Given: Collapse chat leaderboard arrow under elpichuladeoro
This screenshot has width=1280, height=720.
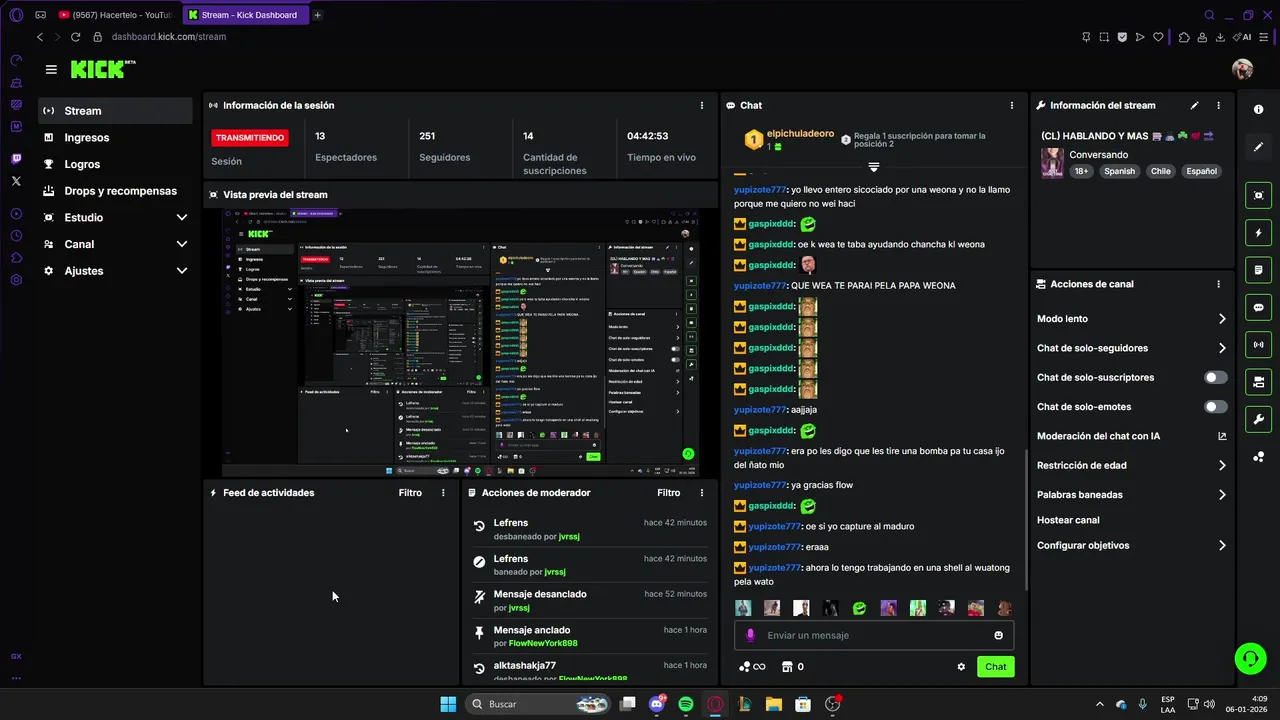Looking at the screenshot, I should click(874, 166).
